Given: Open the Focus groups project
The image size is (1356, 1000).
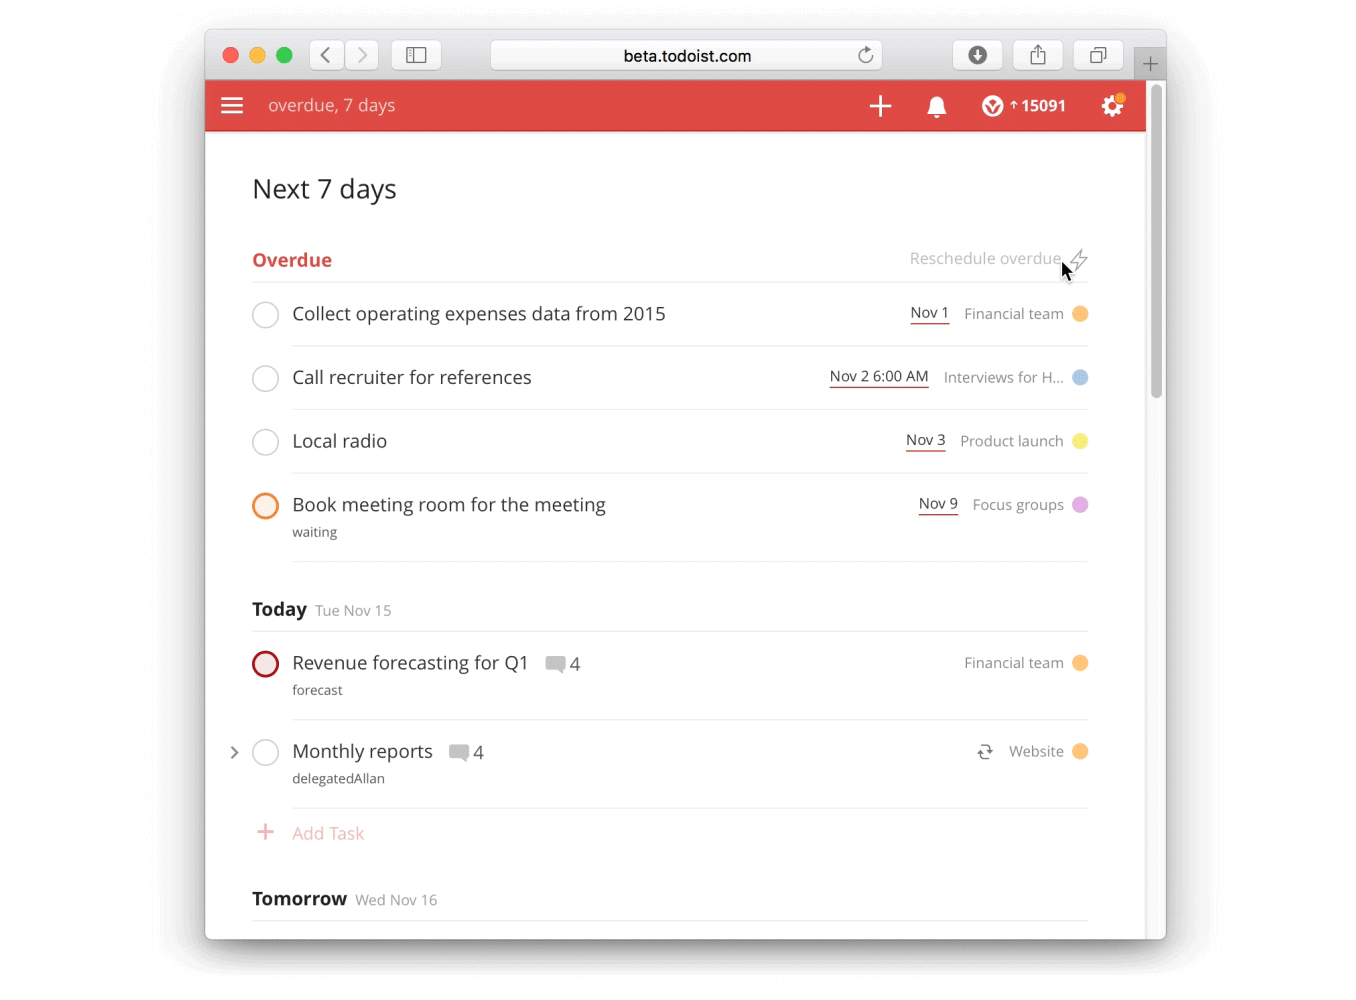Looking at the screenshot, I should (1018, 505).
